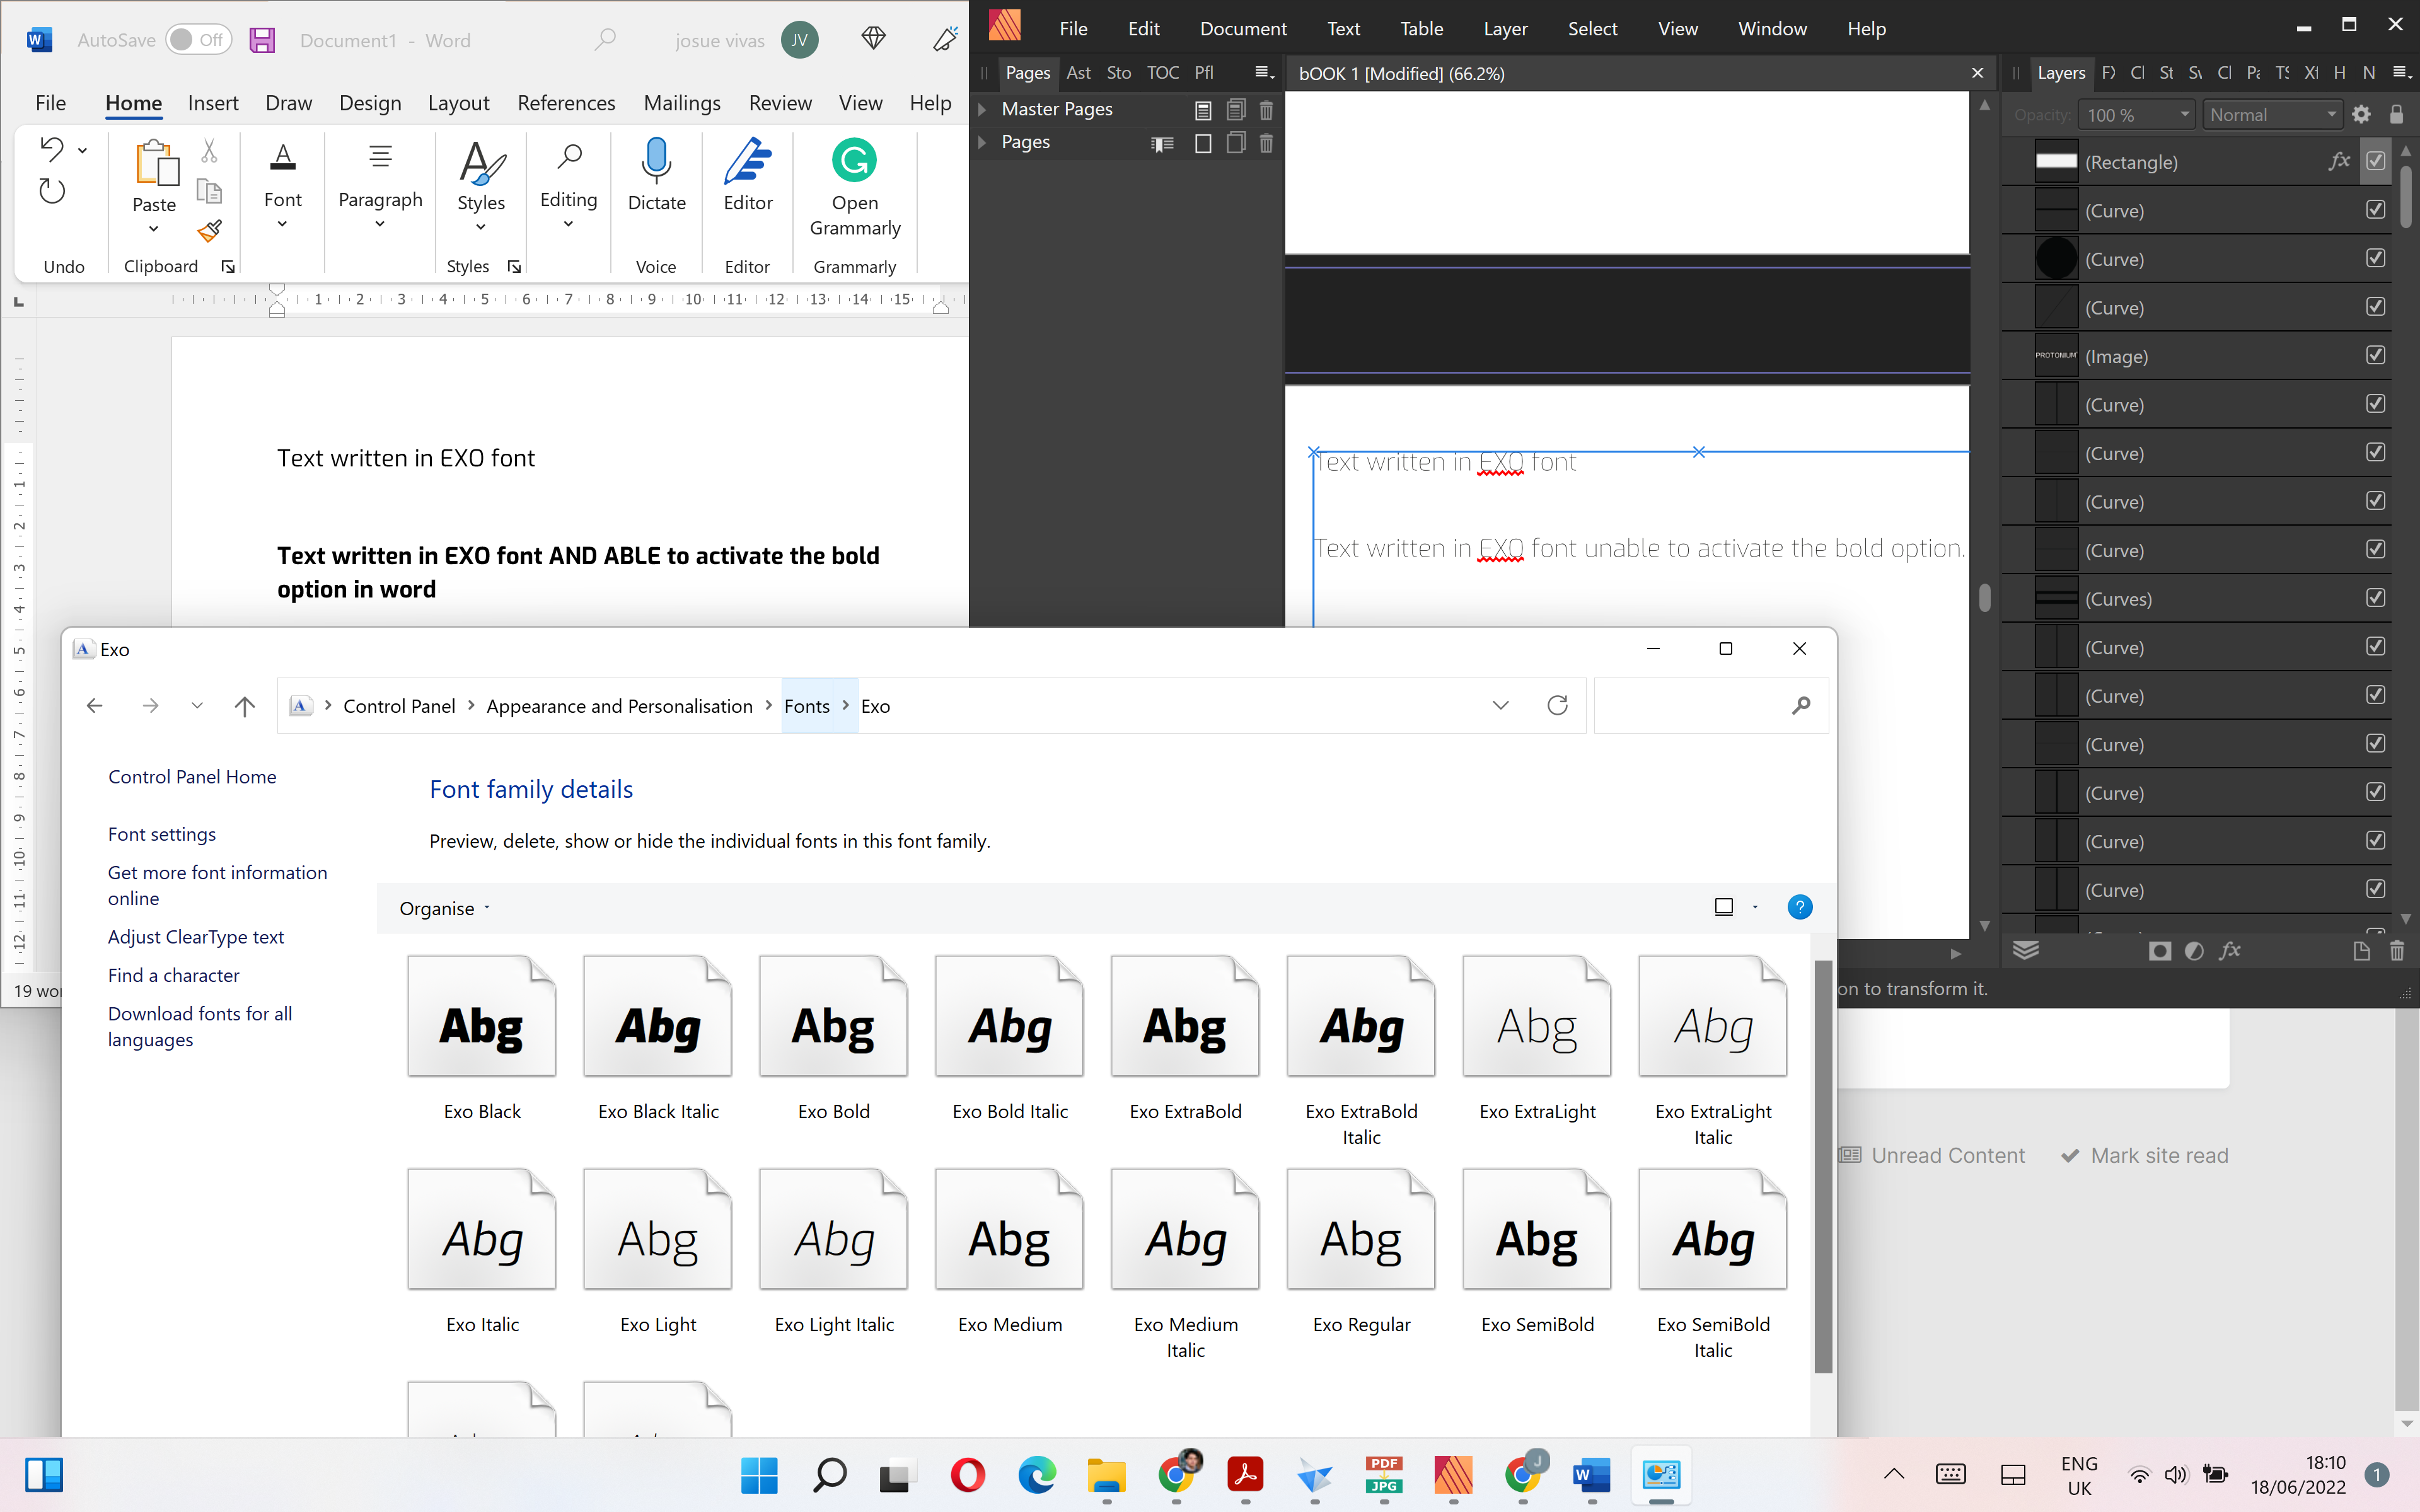
Task: Click the fx icon on the Rectangle layer
Action: 2338,162
